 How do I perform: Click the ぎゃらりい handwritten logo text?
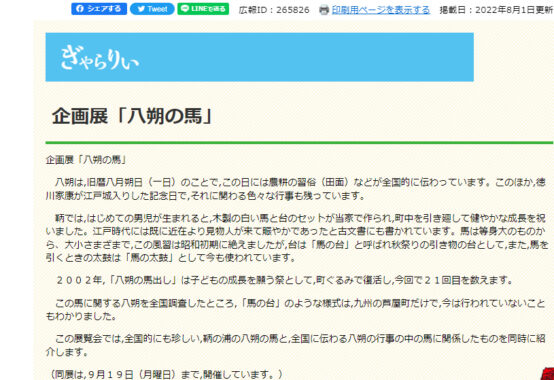99,59
